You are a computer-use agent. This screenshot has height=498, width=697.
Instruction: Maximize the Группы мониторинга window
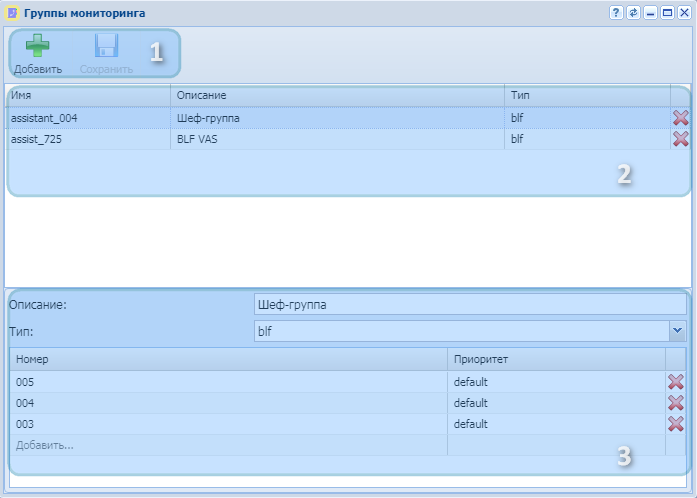point(667,13)
